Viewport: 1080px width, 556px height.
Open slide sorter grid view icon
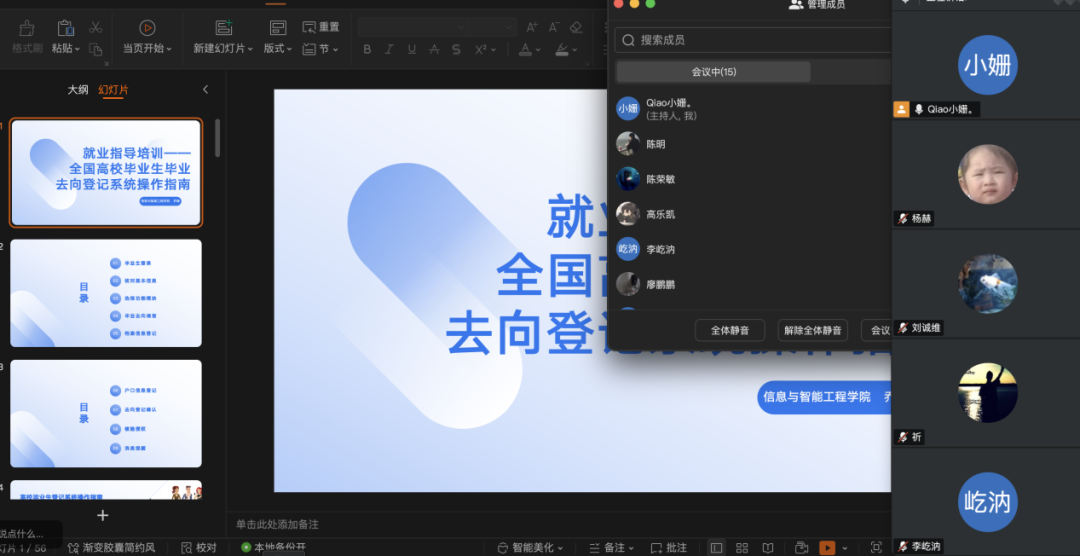[743, 548]
